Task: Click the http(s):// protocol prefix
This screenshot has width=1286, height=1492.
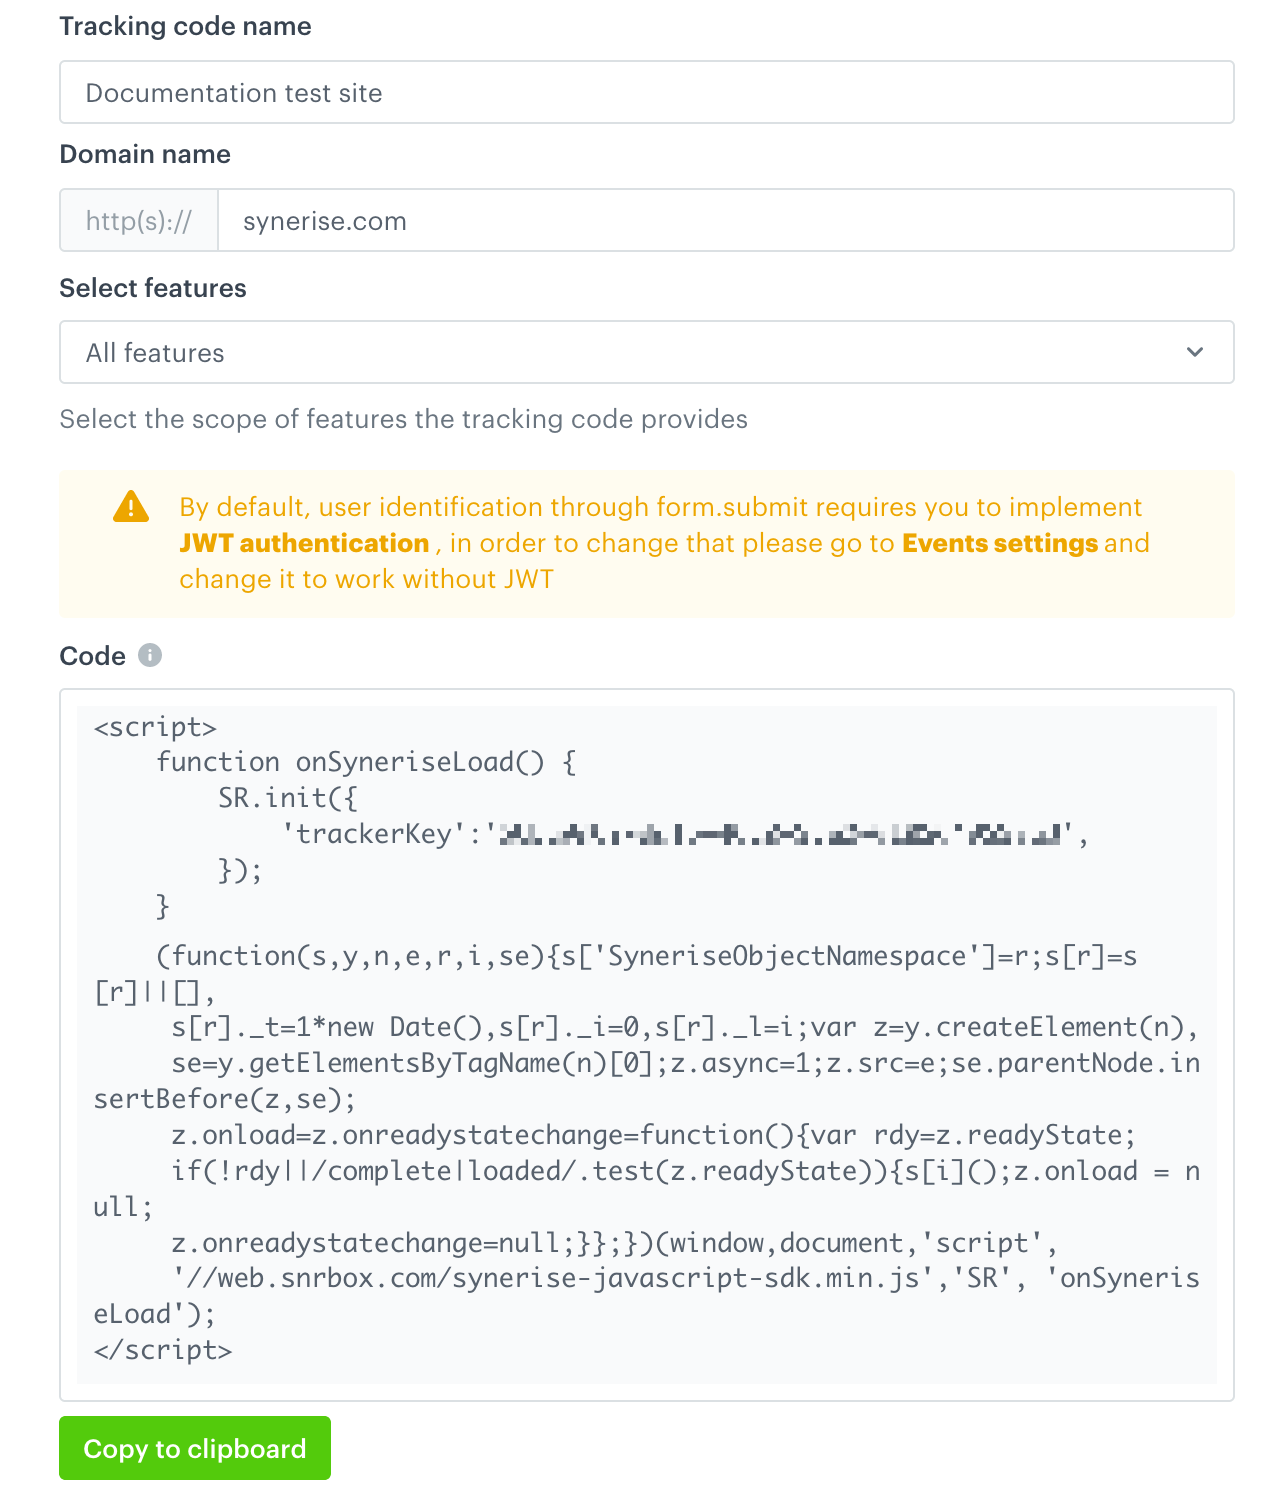Action: [138, 221]
